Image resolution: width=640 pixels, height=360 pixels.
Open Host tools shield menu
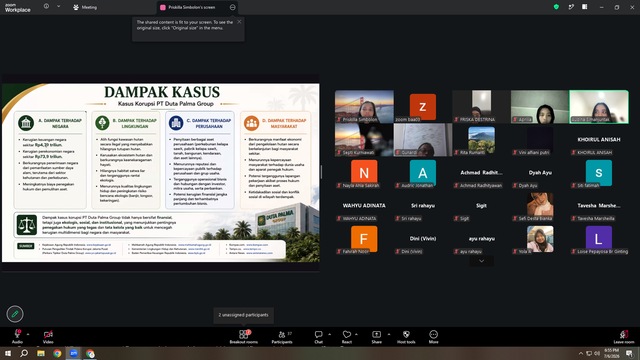click(406, 336)
